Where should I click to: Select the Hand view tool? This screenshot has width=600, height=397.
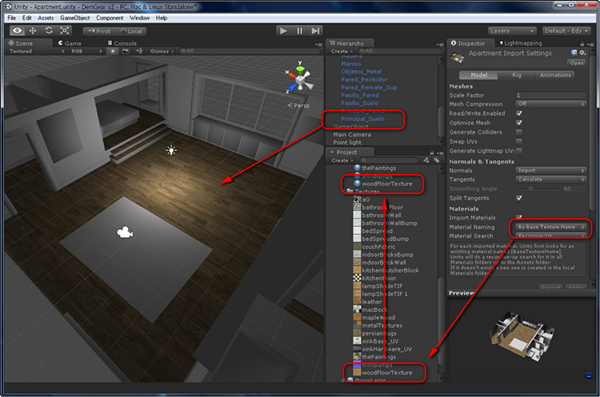click(17, 31)
